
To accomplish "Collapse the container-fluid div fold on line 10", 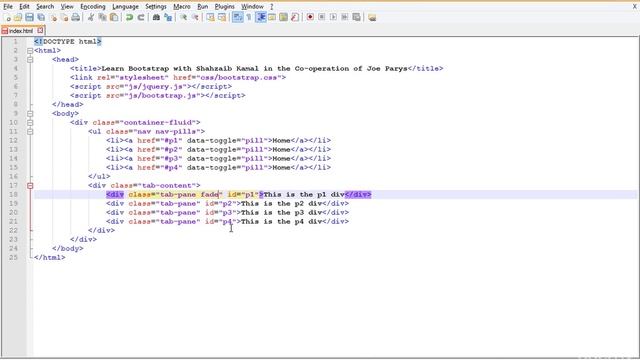I will click(30, 123).
